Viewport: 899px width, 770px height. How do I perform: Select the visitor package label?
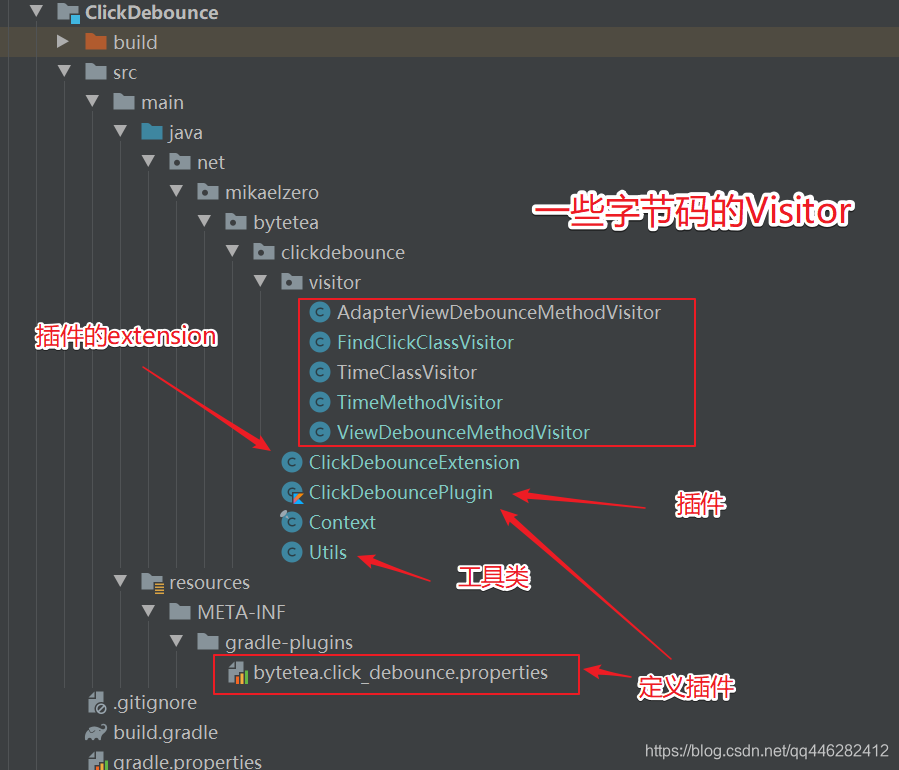(335, 282)
